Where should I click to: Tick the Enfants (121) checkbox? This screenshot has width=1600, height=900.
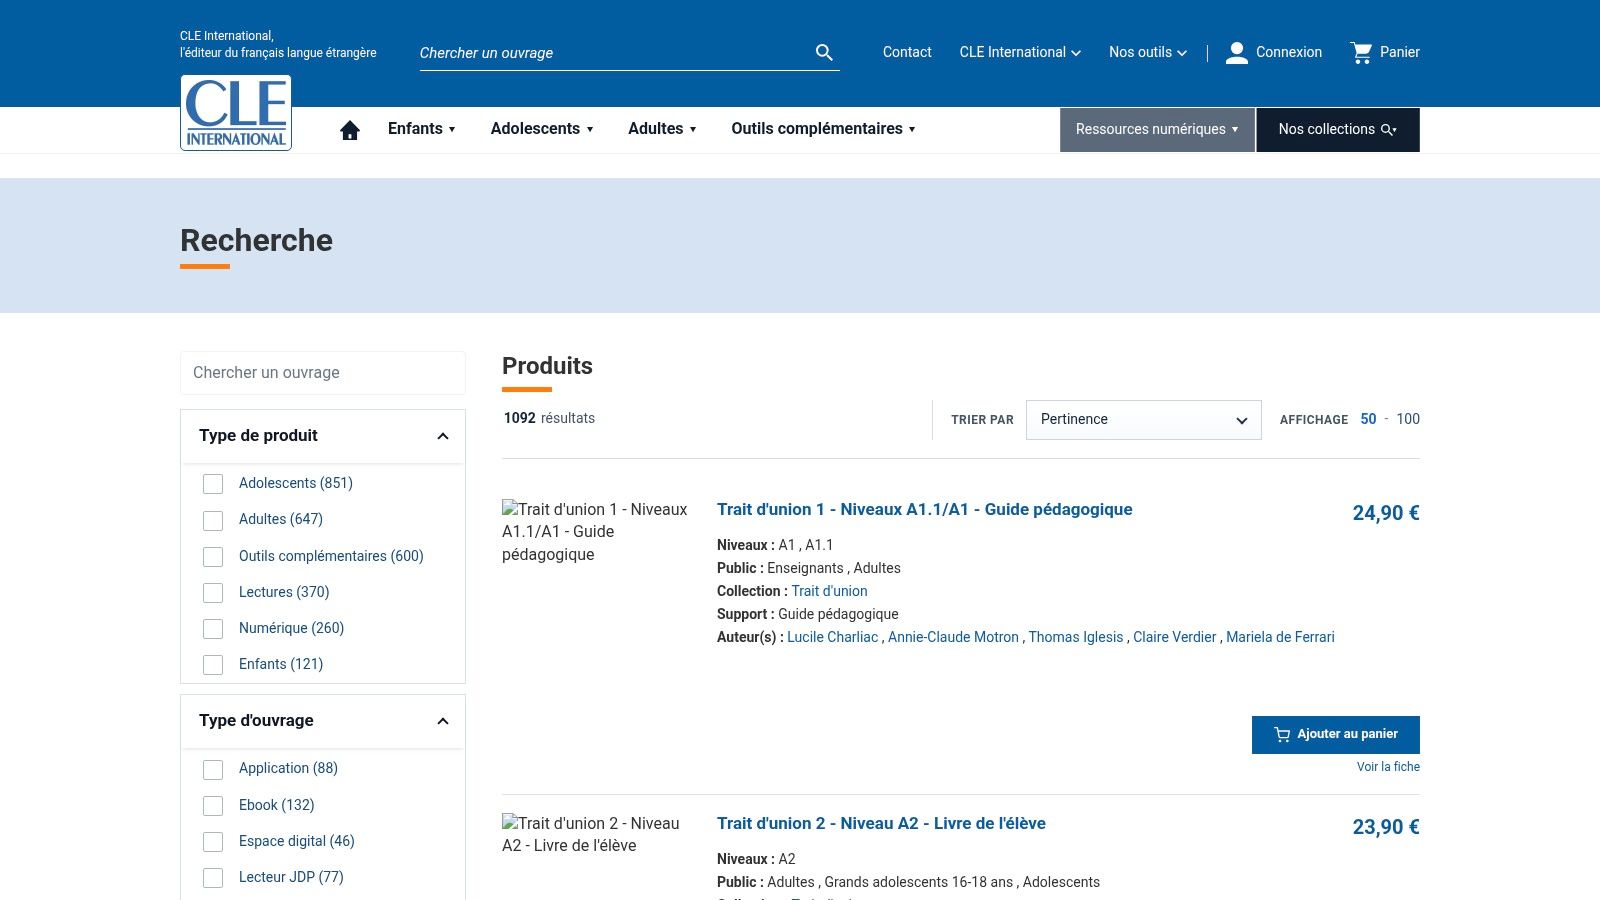pyautogui.click(x=213, y=665)
